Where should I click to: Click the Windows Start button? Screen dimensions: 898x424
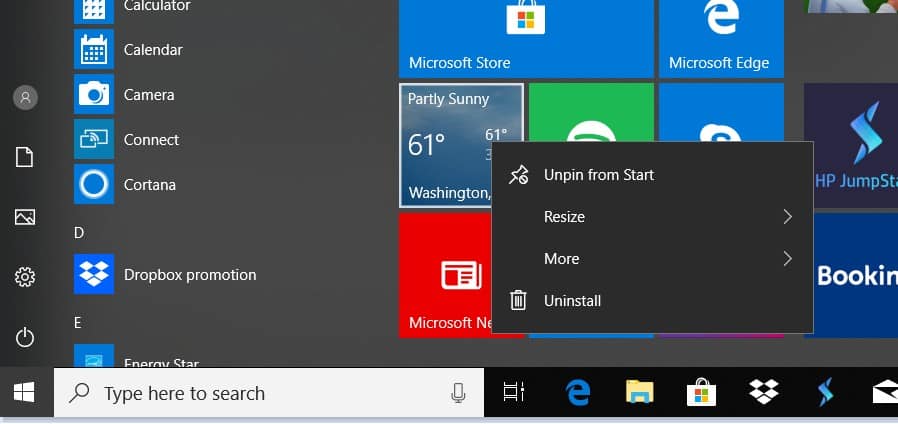pos(24,393)
